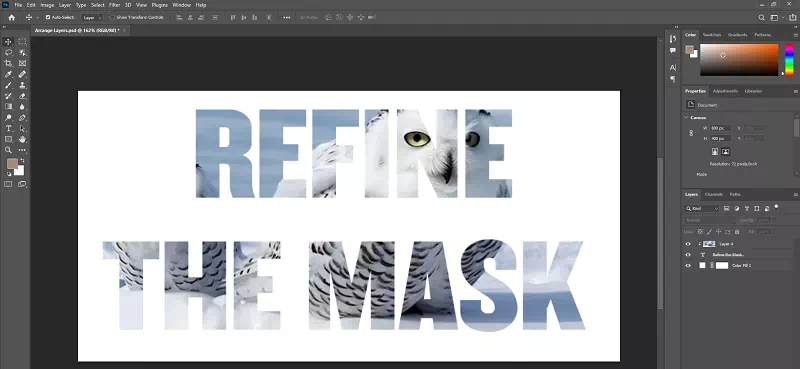Screen dimensions: 800x369
Task: Switch to the Channels tab
Action: [x=714, y=194]
